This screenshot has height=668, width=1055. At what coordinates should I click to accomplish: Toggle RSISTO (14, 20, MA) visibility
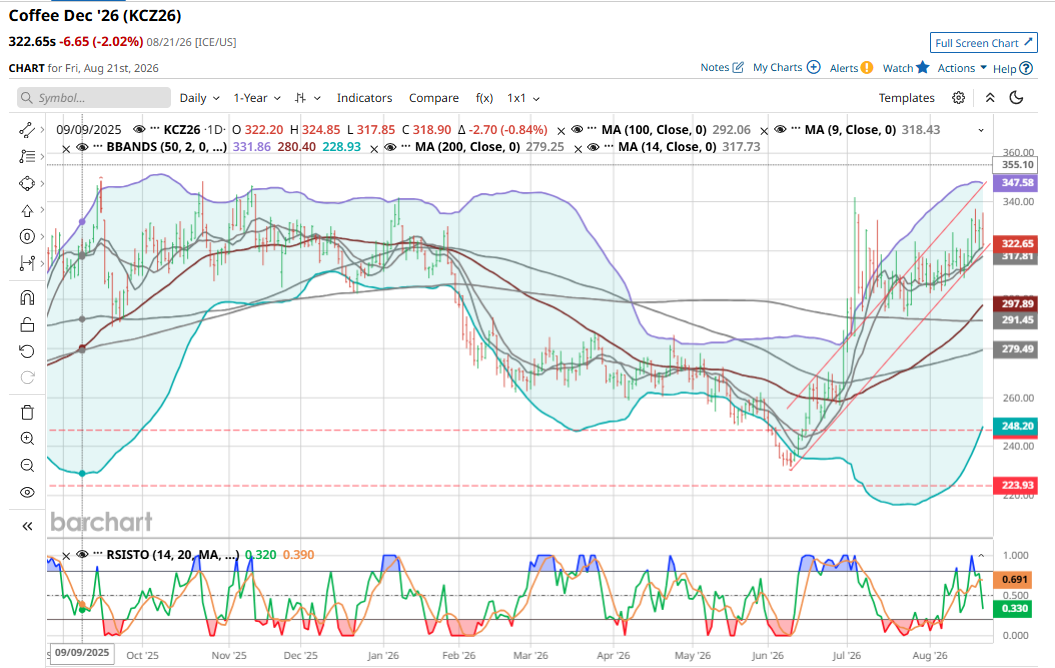(x=82, y=555)
